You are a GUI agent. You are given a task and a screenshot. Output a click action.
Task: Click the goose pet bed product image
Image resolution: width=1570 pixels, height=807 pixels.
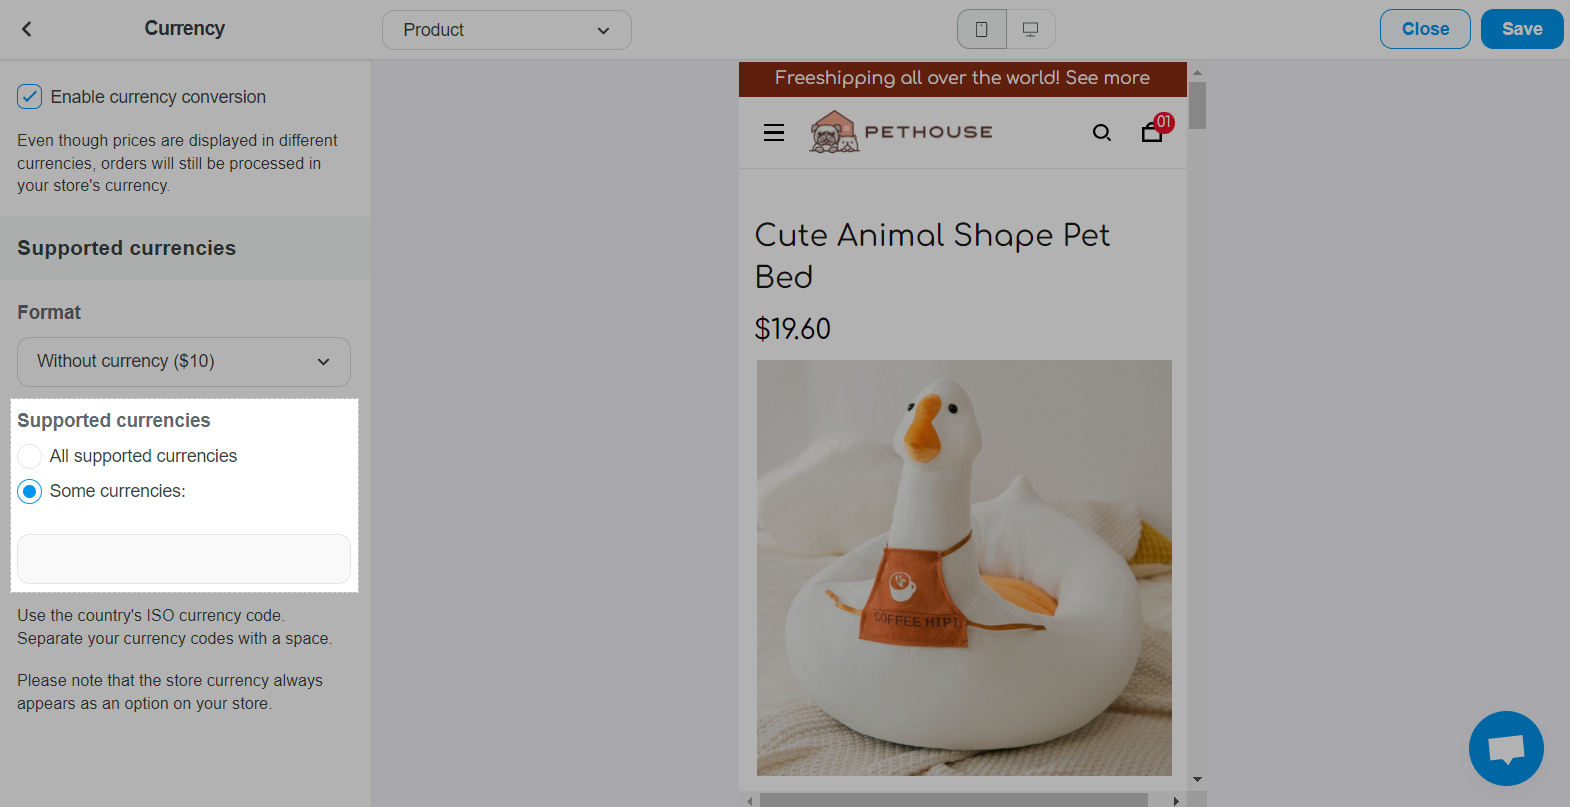pos(964,567)
